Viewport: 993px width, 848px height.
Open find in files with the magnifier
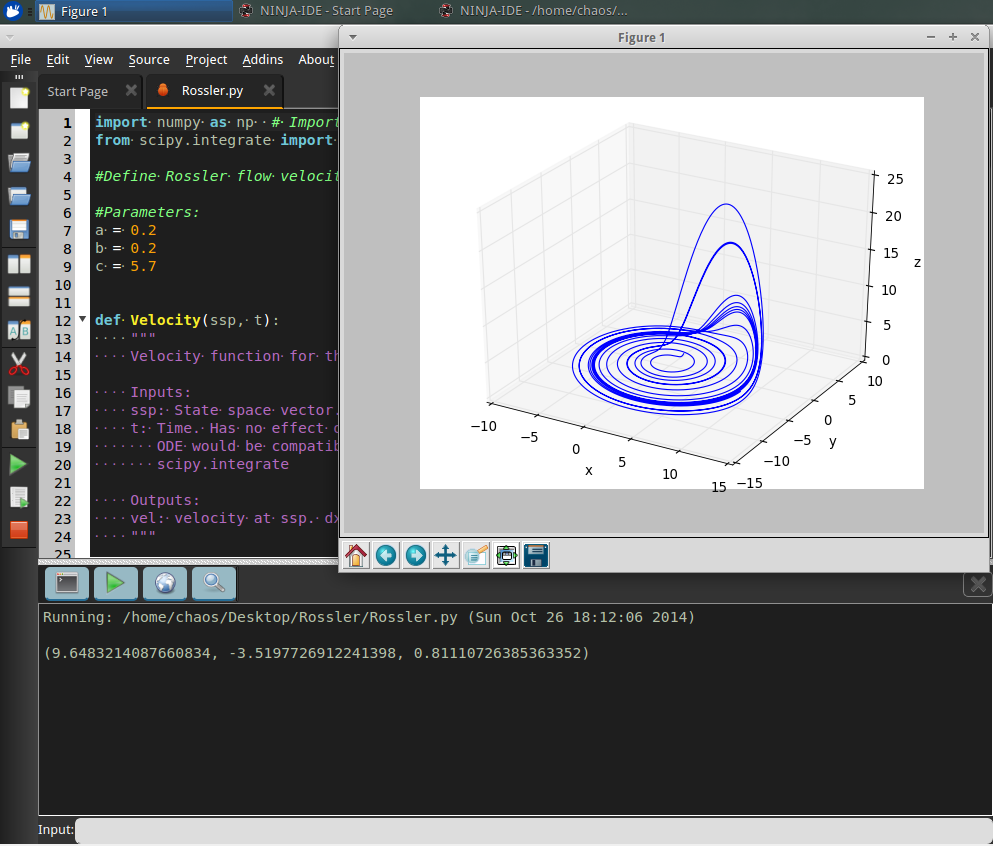coord(214,584)
